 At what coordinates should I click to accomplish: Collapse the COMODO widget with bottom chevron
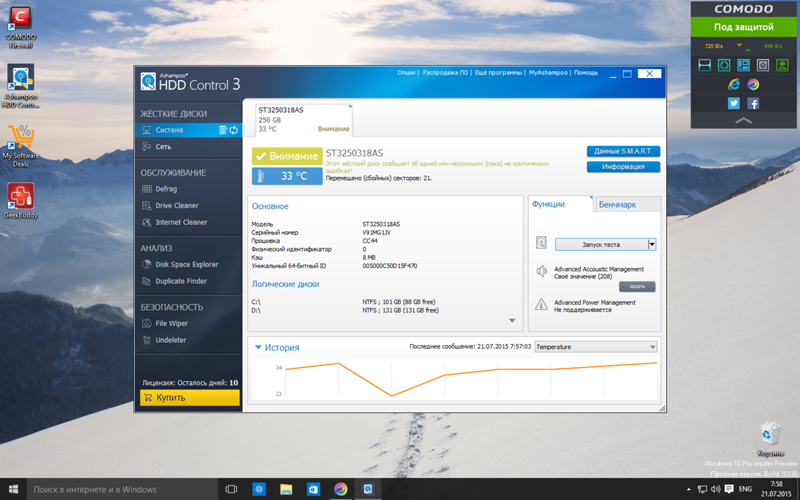pyautogui.click(x=743, y=121)
